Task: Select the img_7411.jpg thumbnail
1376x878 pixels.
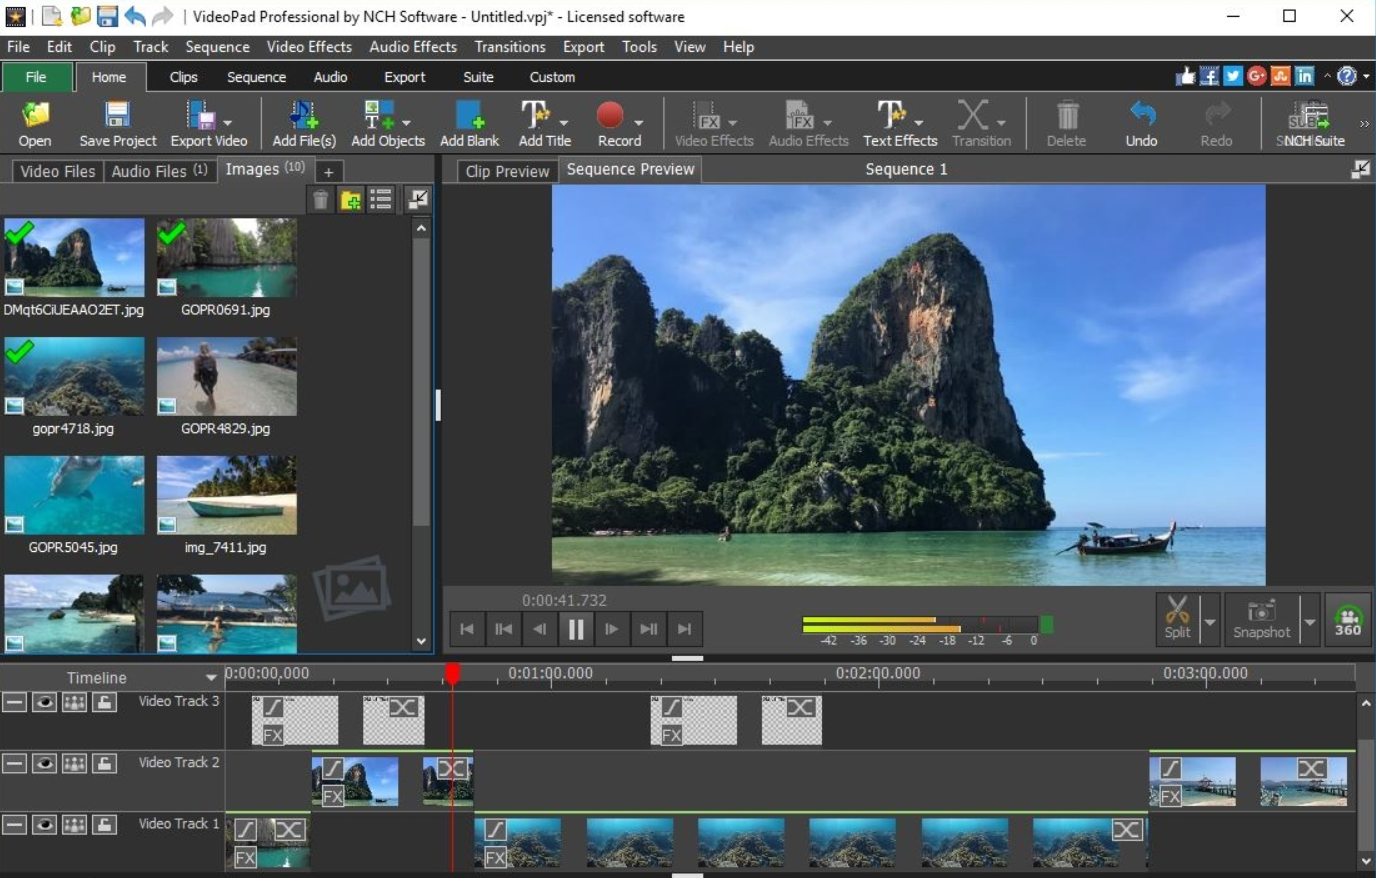Action: click(226, 495)
